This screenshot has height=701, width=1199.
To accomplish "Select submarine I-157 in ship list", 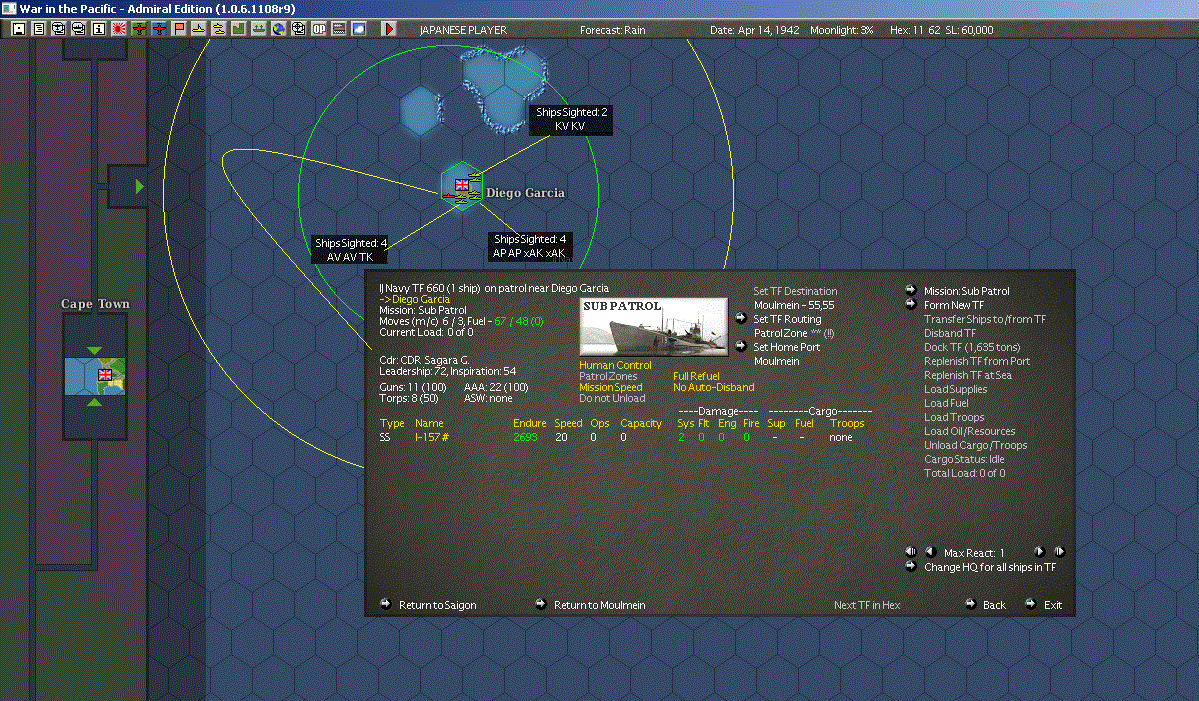I will click(x=431, y=437).
